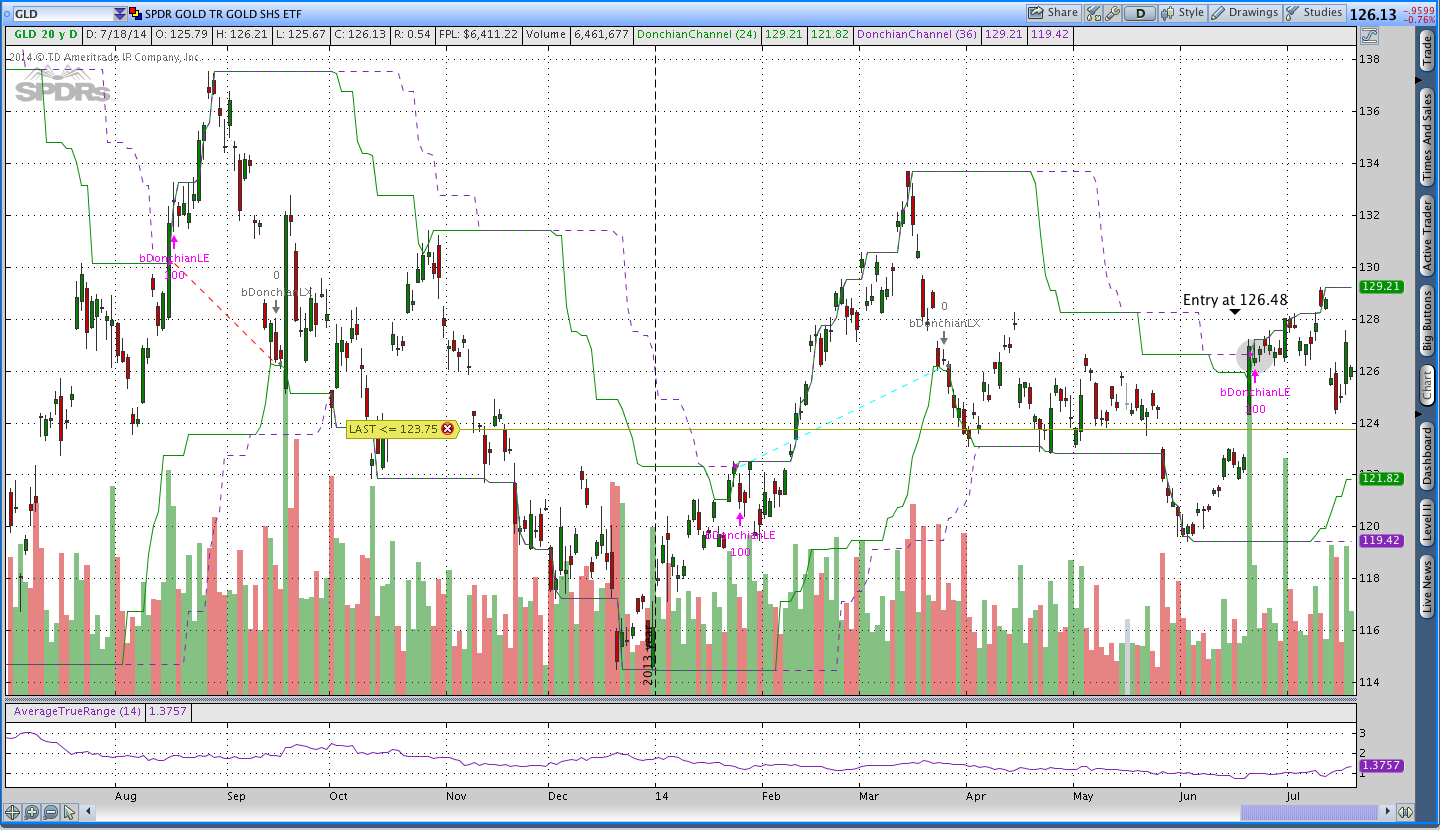Image resolution: width=1440 pixels, height=830 pixels.
Task: Click the 121.82 green price bubble
Action: pos(1380,479)
